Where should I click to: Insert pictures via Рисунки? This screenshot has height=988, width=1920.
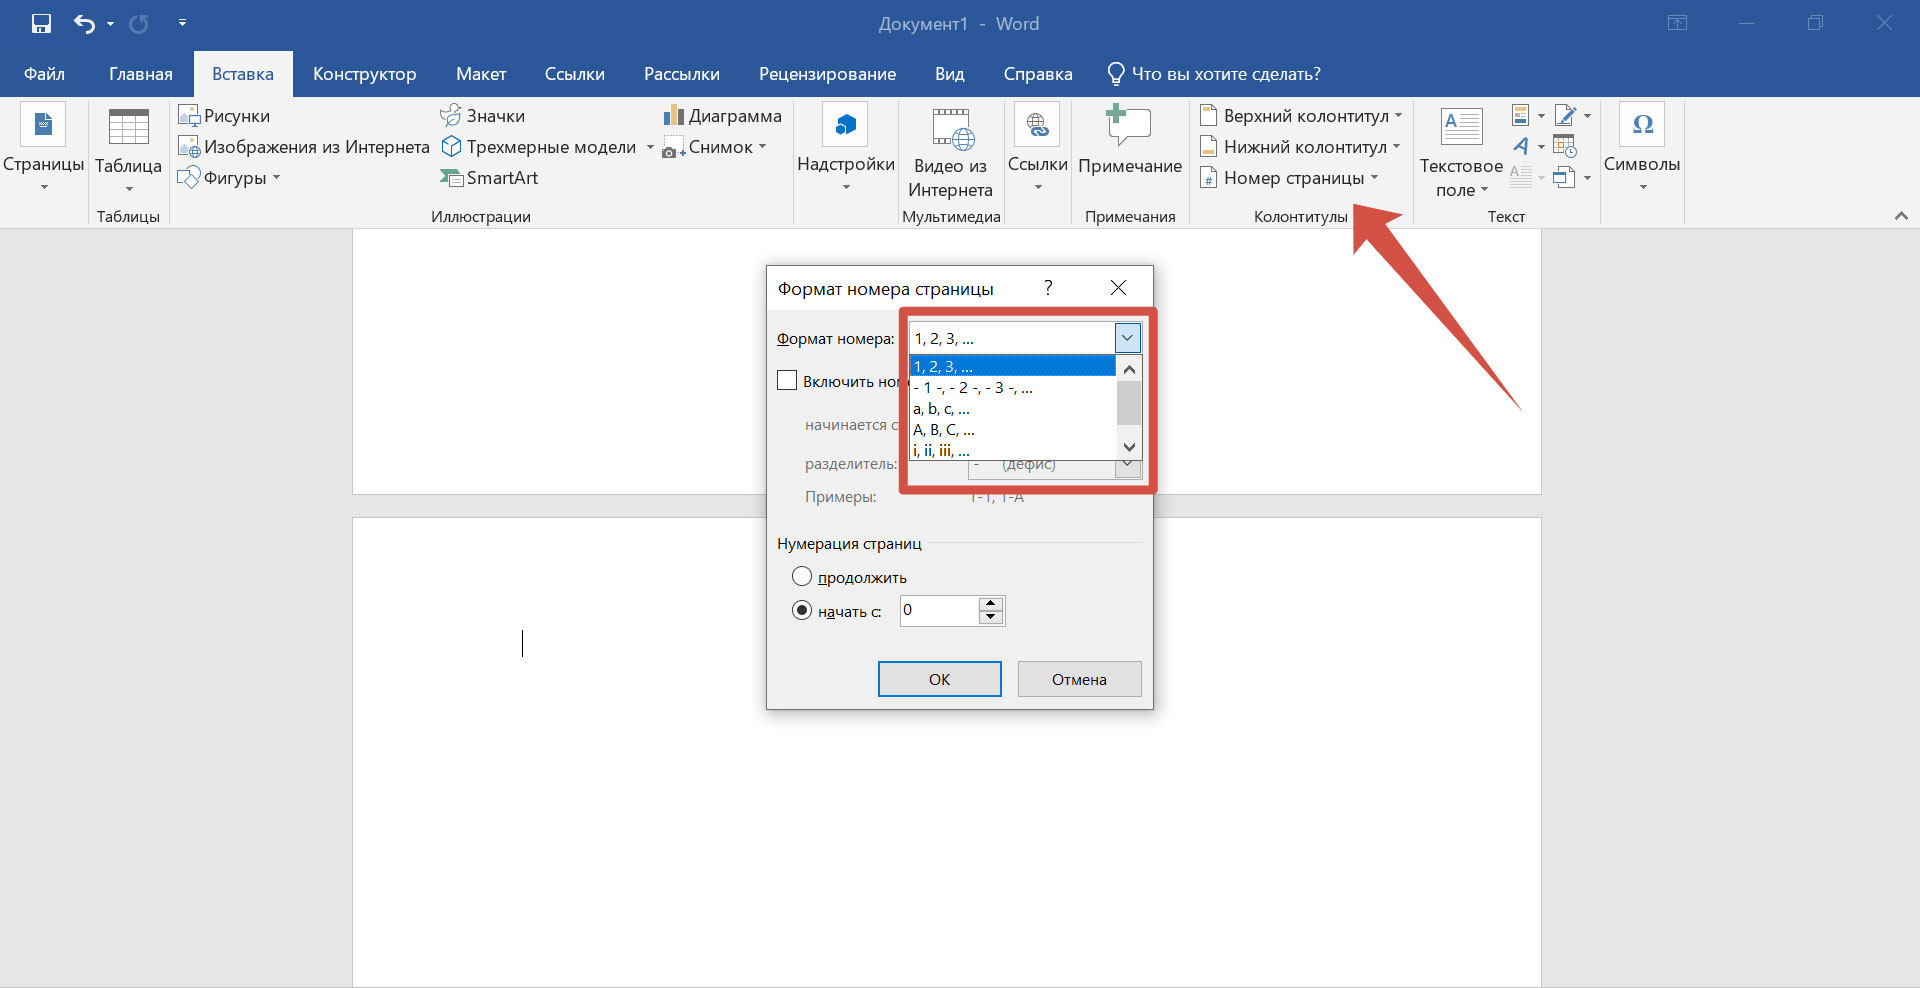[224, 116]
